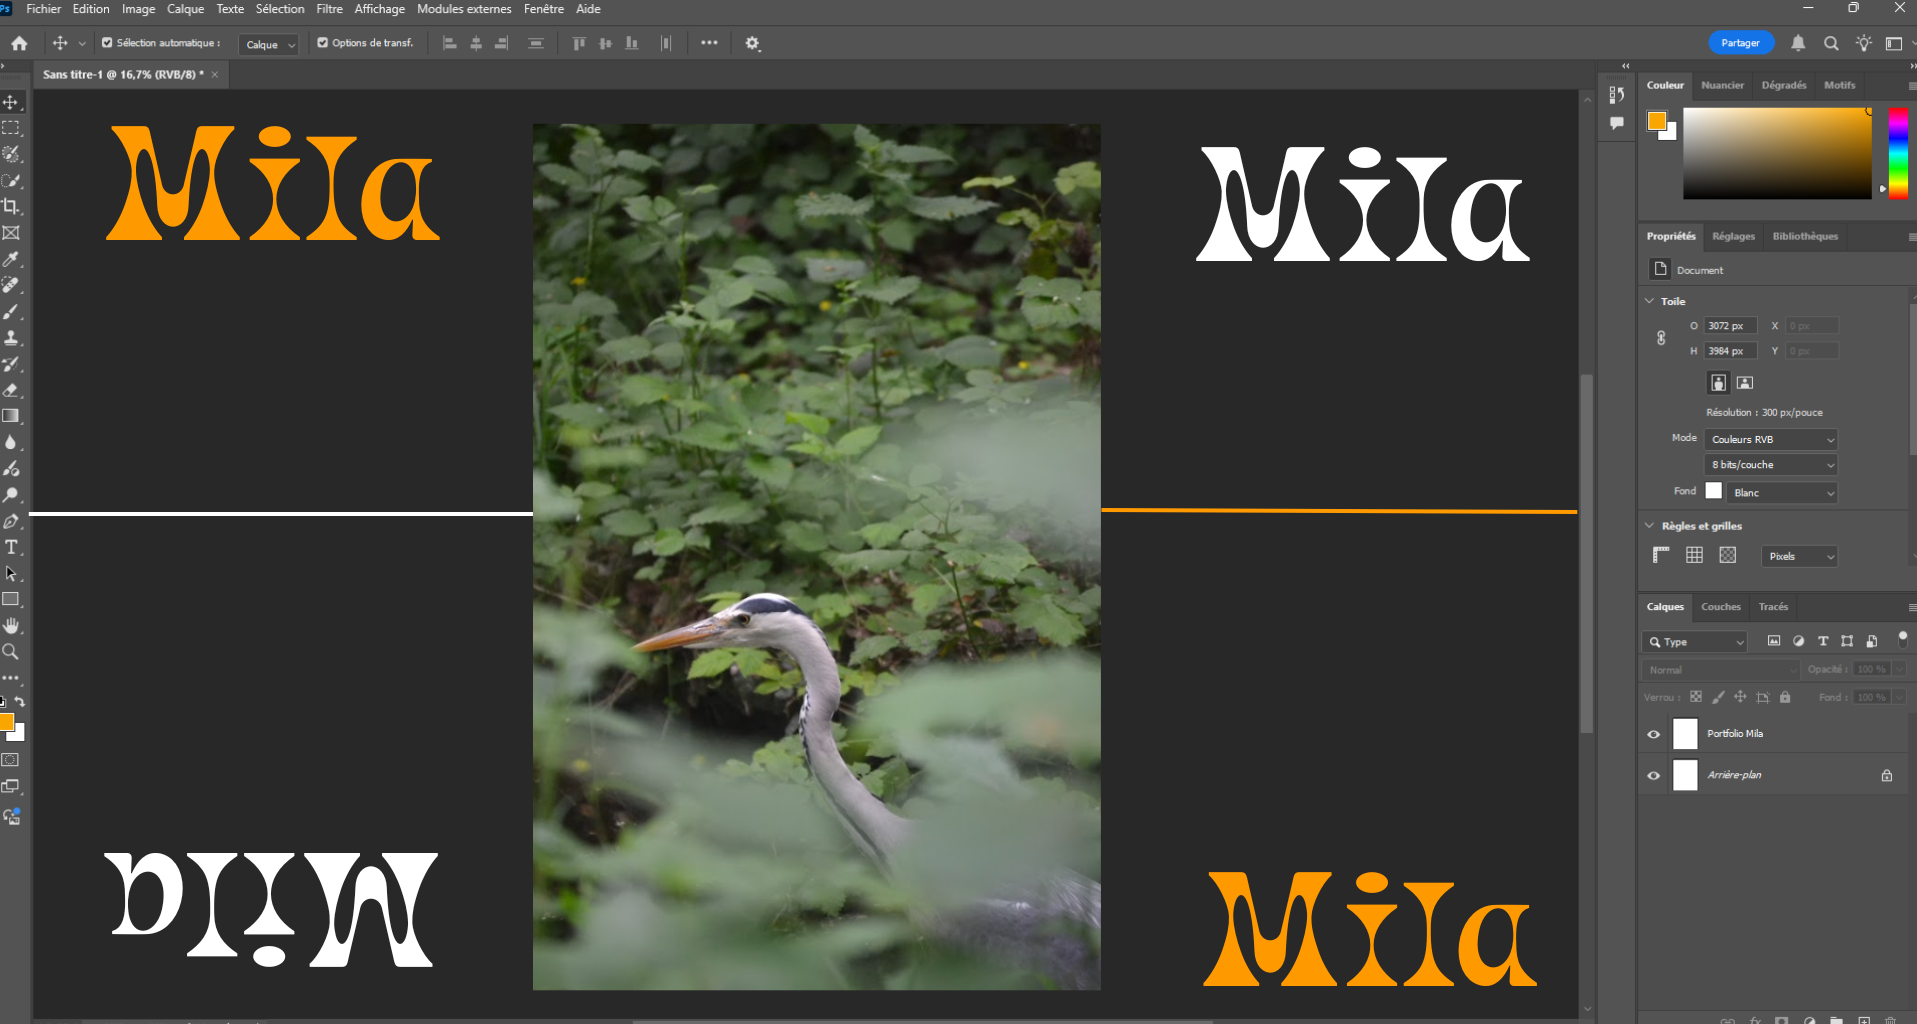Select the Rectangular Marquee tool
The height and width of the screenshot is (1024, 1917).
click(11, 128)
